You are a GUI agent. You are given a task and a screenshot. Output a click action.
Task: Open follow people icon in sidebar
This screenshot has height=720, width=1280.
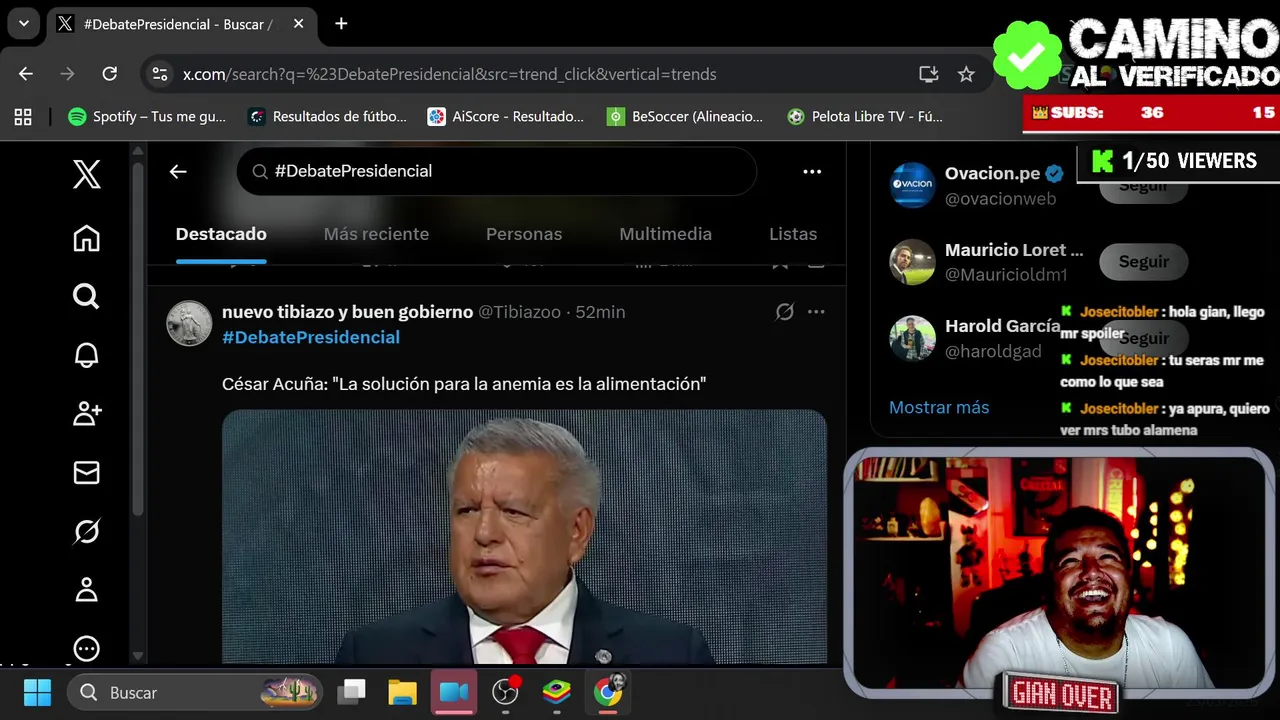pyautogui.click(x=87, y=413)
